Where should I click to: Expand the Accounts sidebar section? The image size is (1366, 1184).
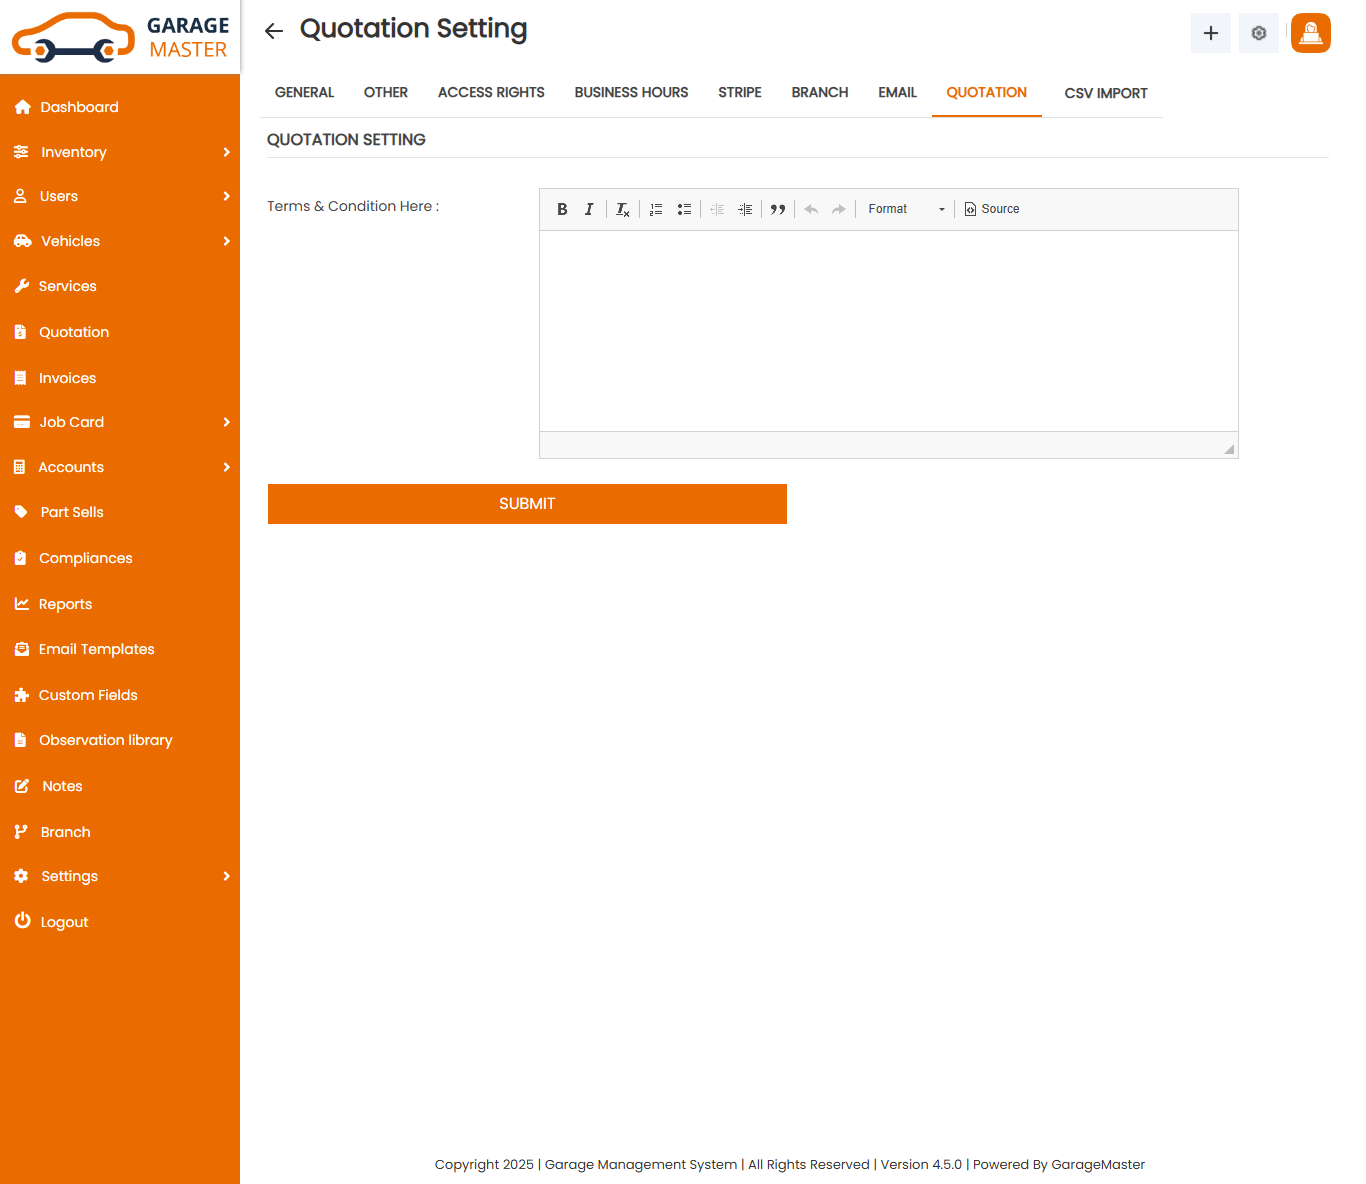pyautogui.click(x=120, y=467)
